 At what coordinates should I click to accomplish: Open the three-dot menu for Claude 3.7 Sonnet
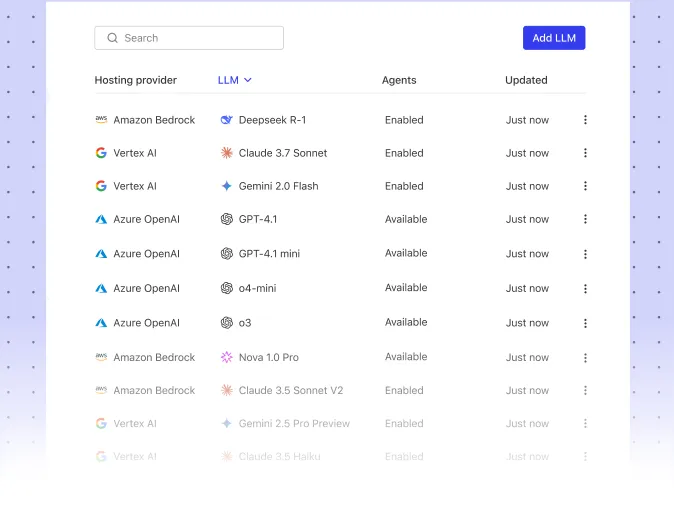coord(585,153)
